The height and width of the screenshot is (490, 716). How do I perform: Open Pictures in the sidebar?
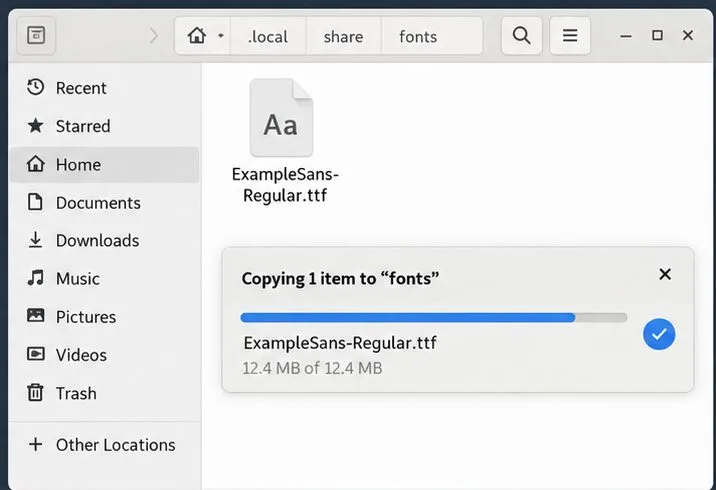pos(105,316)
